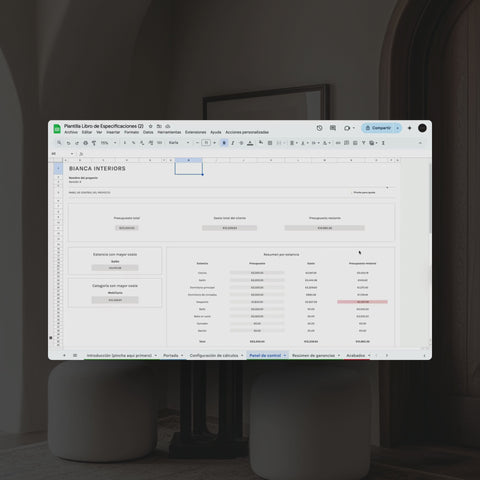Open text rotation dropdown
This screenshot has width=480, height=480.
326,143
